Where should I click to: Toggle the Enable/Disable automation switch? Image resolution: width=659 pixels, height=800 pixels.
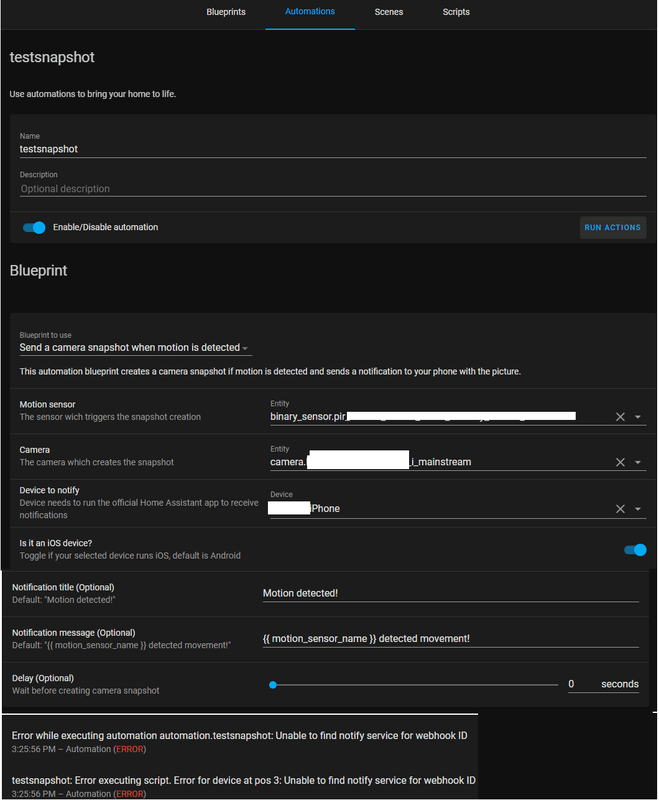(35, 228)
